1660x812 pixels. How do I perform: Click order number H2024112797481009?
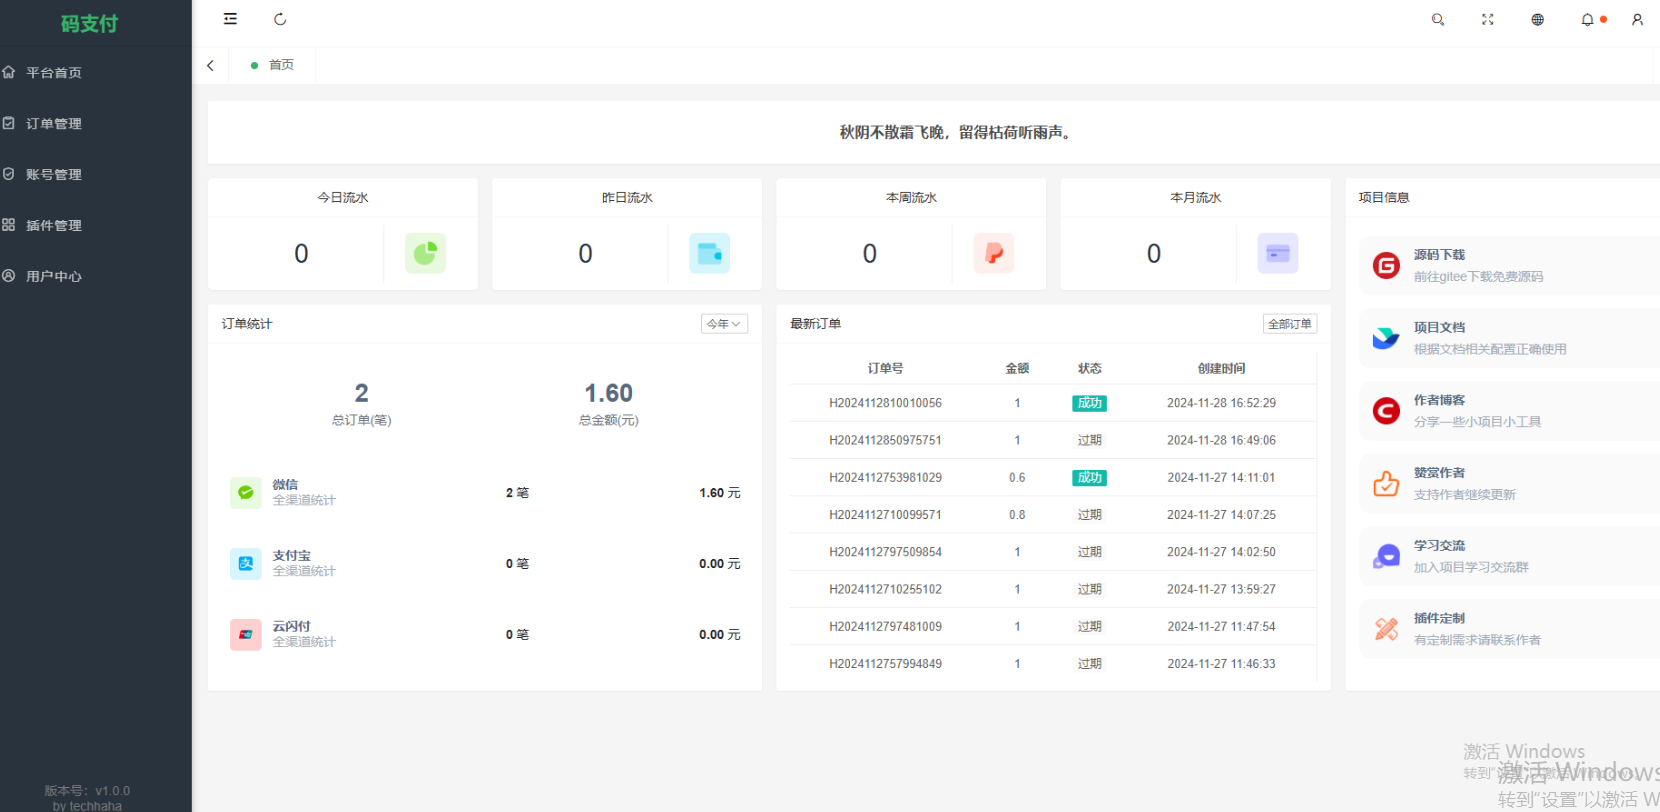pos(885,627)
